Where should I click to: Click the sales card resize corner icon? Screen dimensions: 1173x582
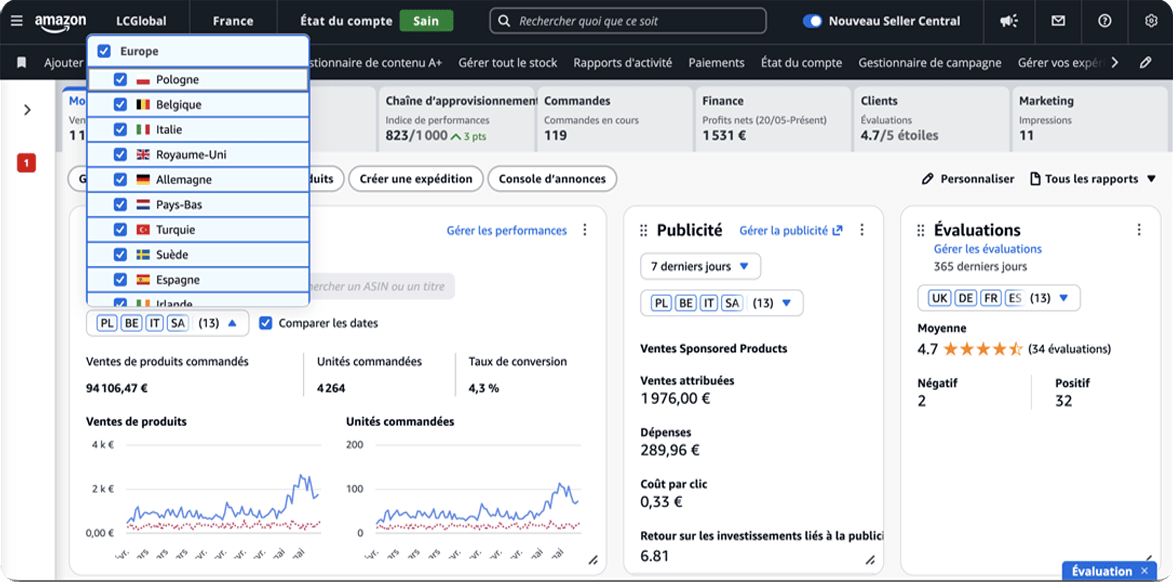pyautogui.click(x=593, y=559)
